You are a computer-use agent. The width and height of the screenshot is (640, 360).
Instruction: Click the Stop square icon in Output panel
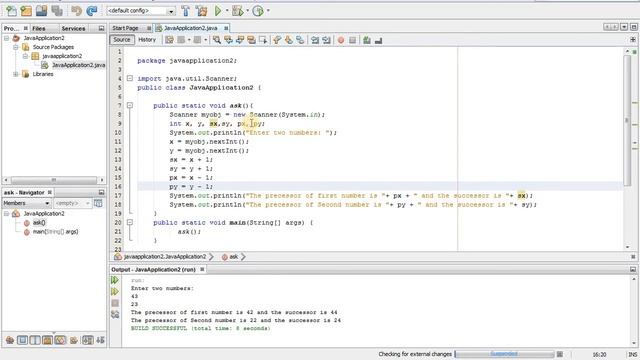[x=115, y=303]
